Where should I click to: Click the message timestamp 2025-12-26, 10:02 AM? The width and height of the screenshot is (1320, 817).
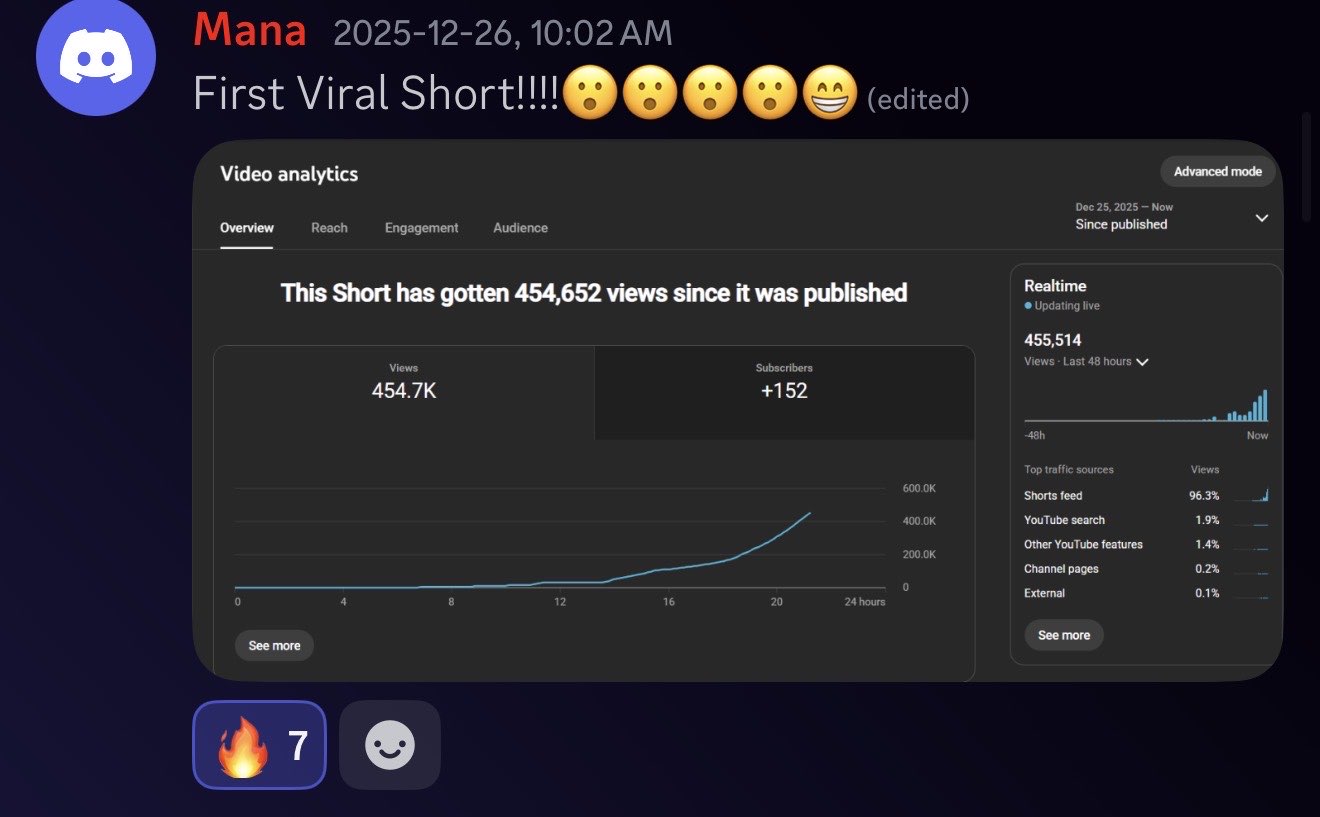click(x=502, y=33)
